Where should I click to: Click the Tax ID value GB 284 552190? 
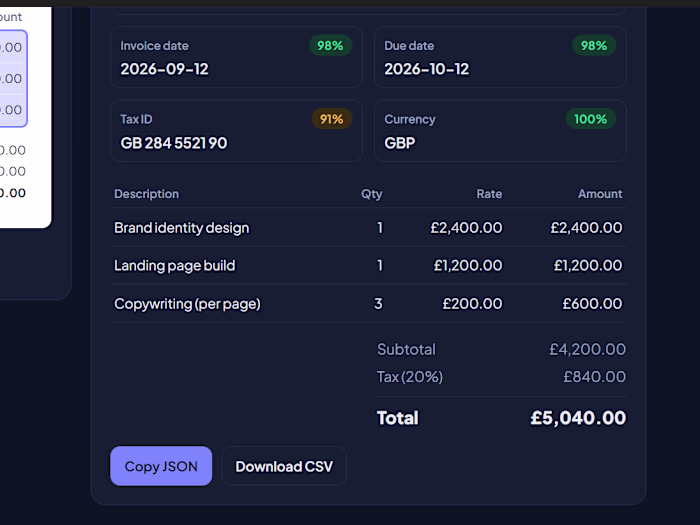point(174,143)
